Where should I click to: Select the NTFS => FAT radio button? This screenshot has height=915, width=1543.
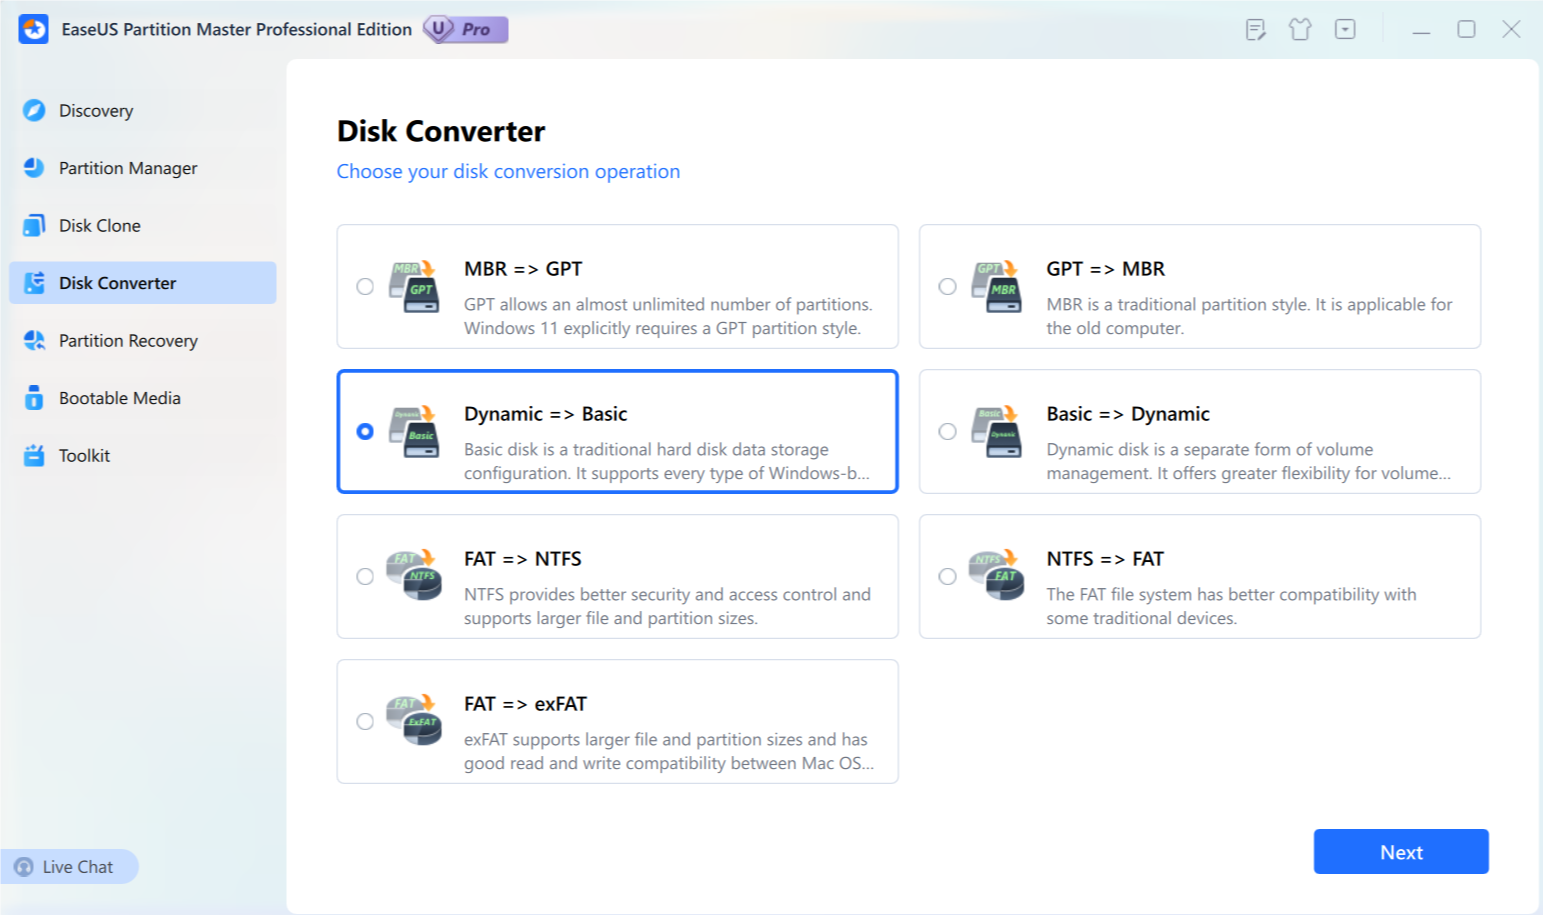947,576
